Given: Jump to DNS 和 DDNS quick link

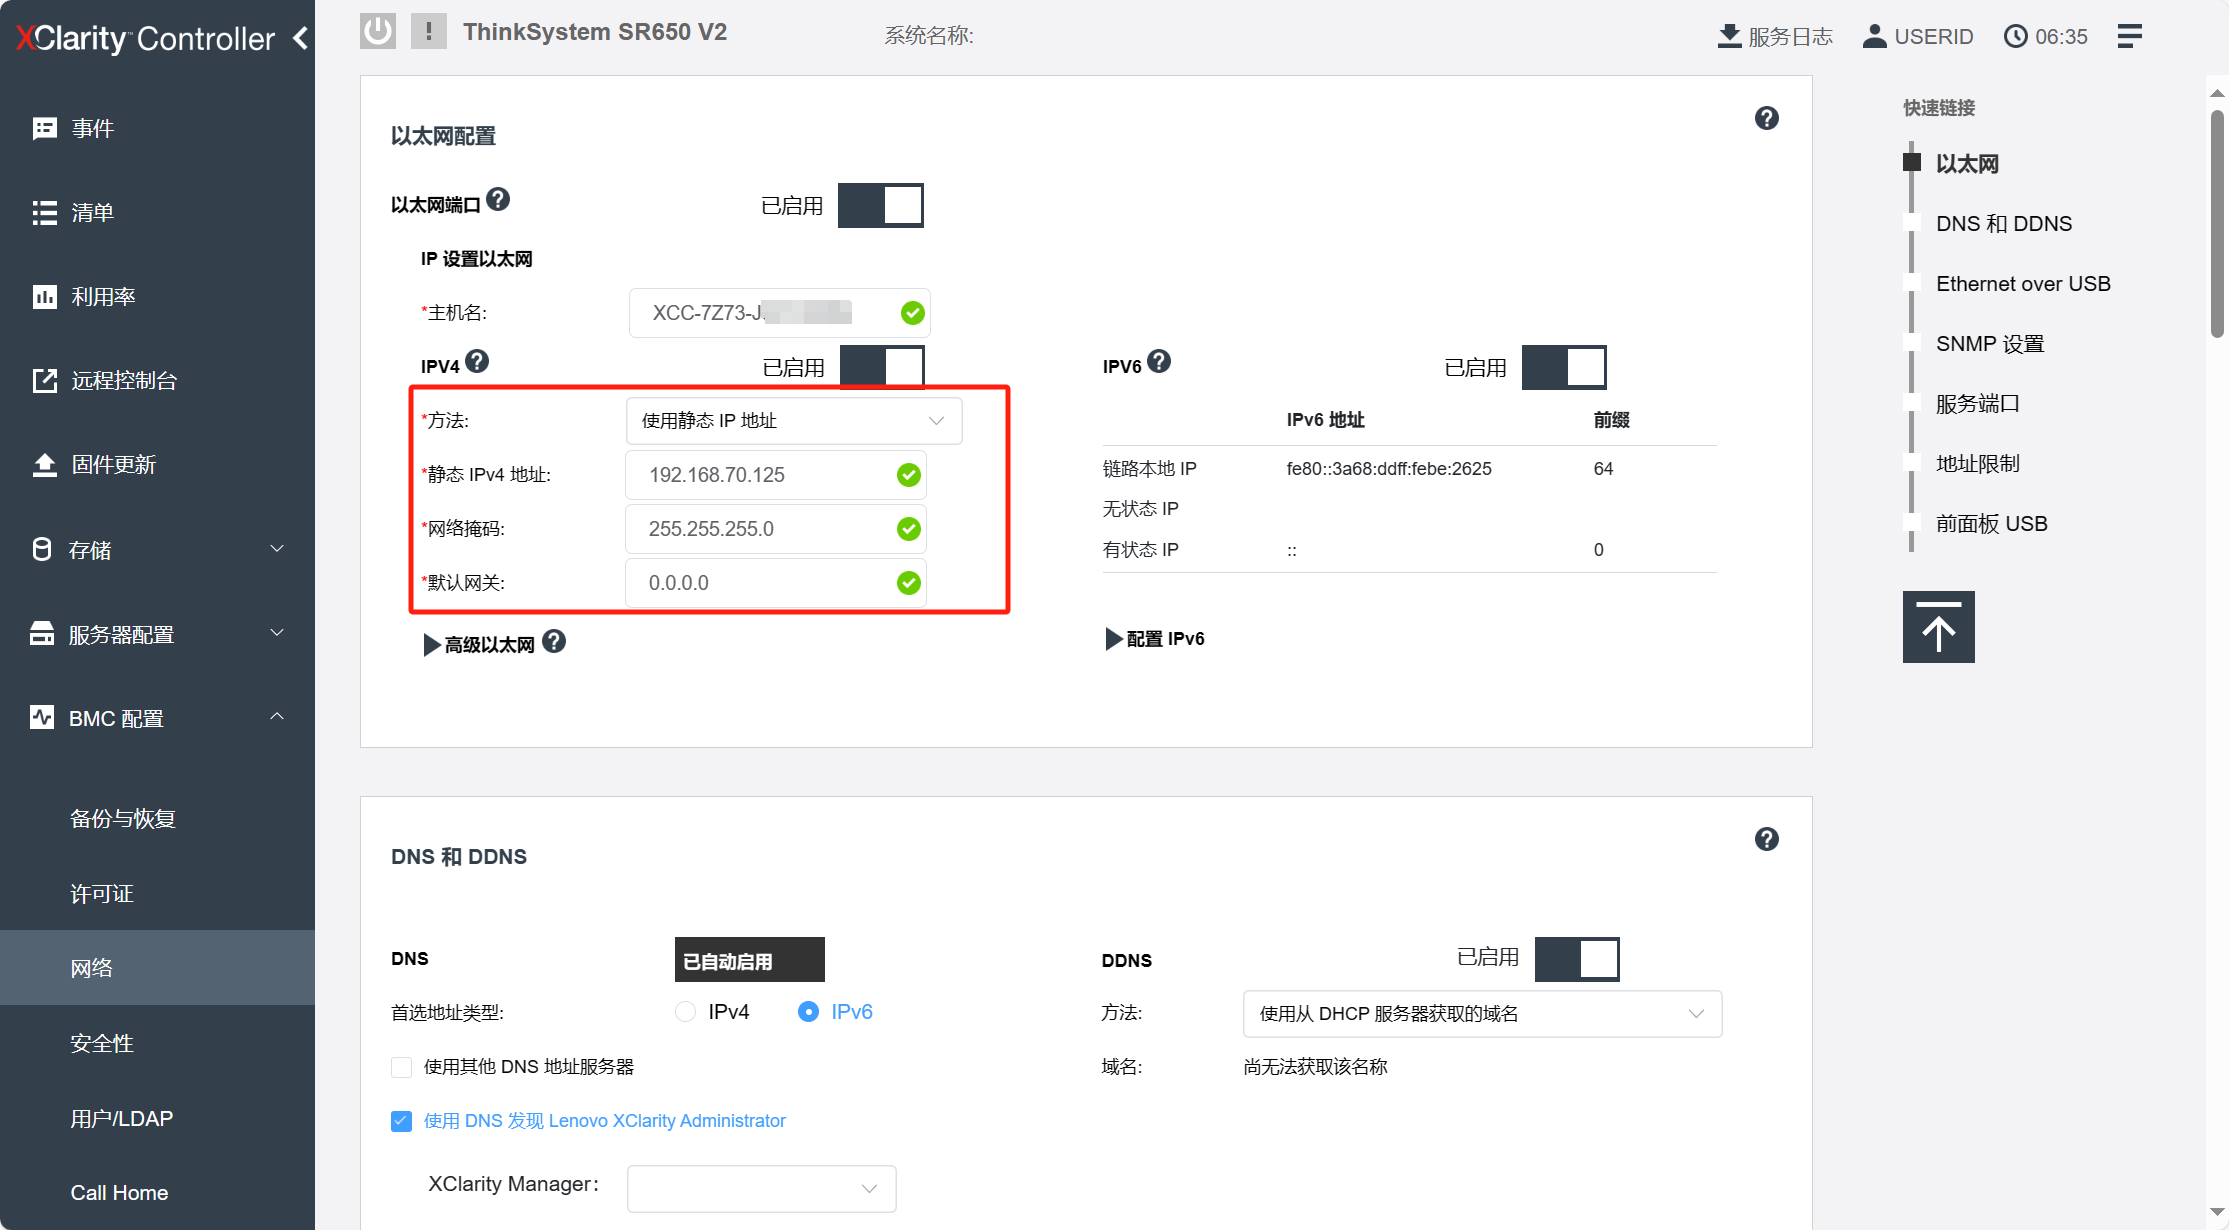Looking at the screenshot, I should pyautogui.click(x=2004, y=224).
